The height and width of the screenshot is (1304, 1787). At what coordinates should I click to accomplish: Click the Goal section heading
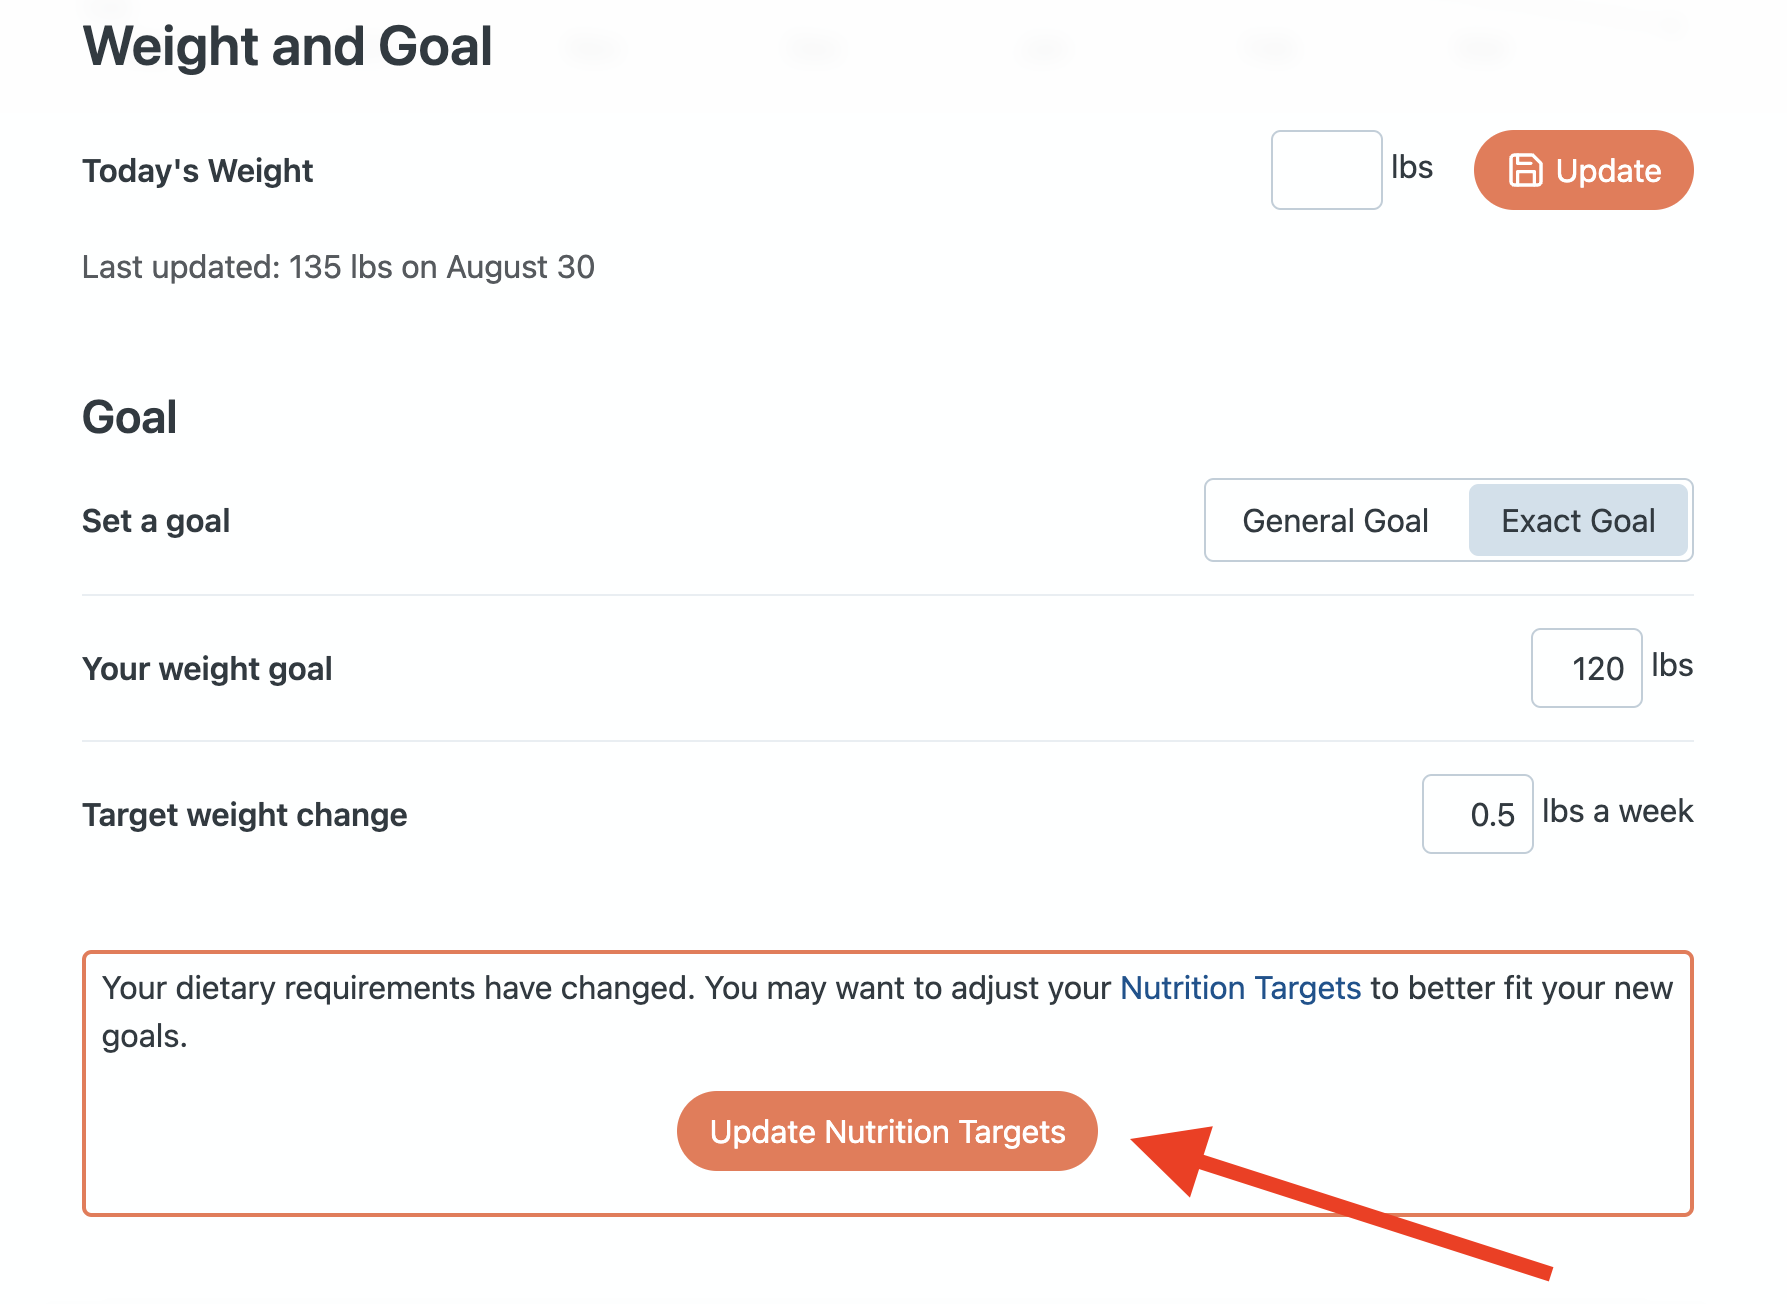coord(130,417)
